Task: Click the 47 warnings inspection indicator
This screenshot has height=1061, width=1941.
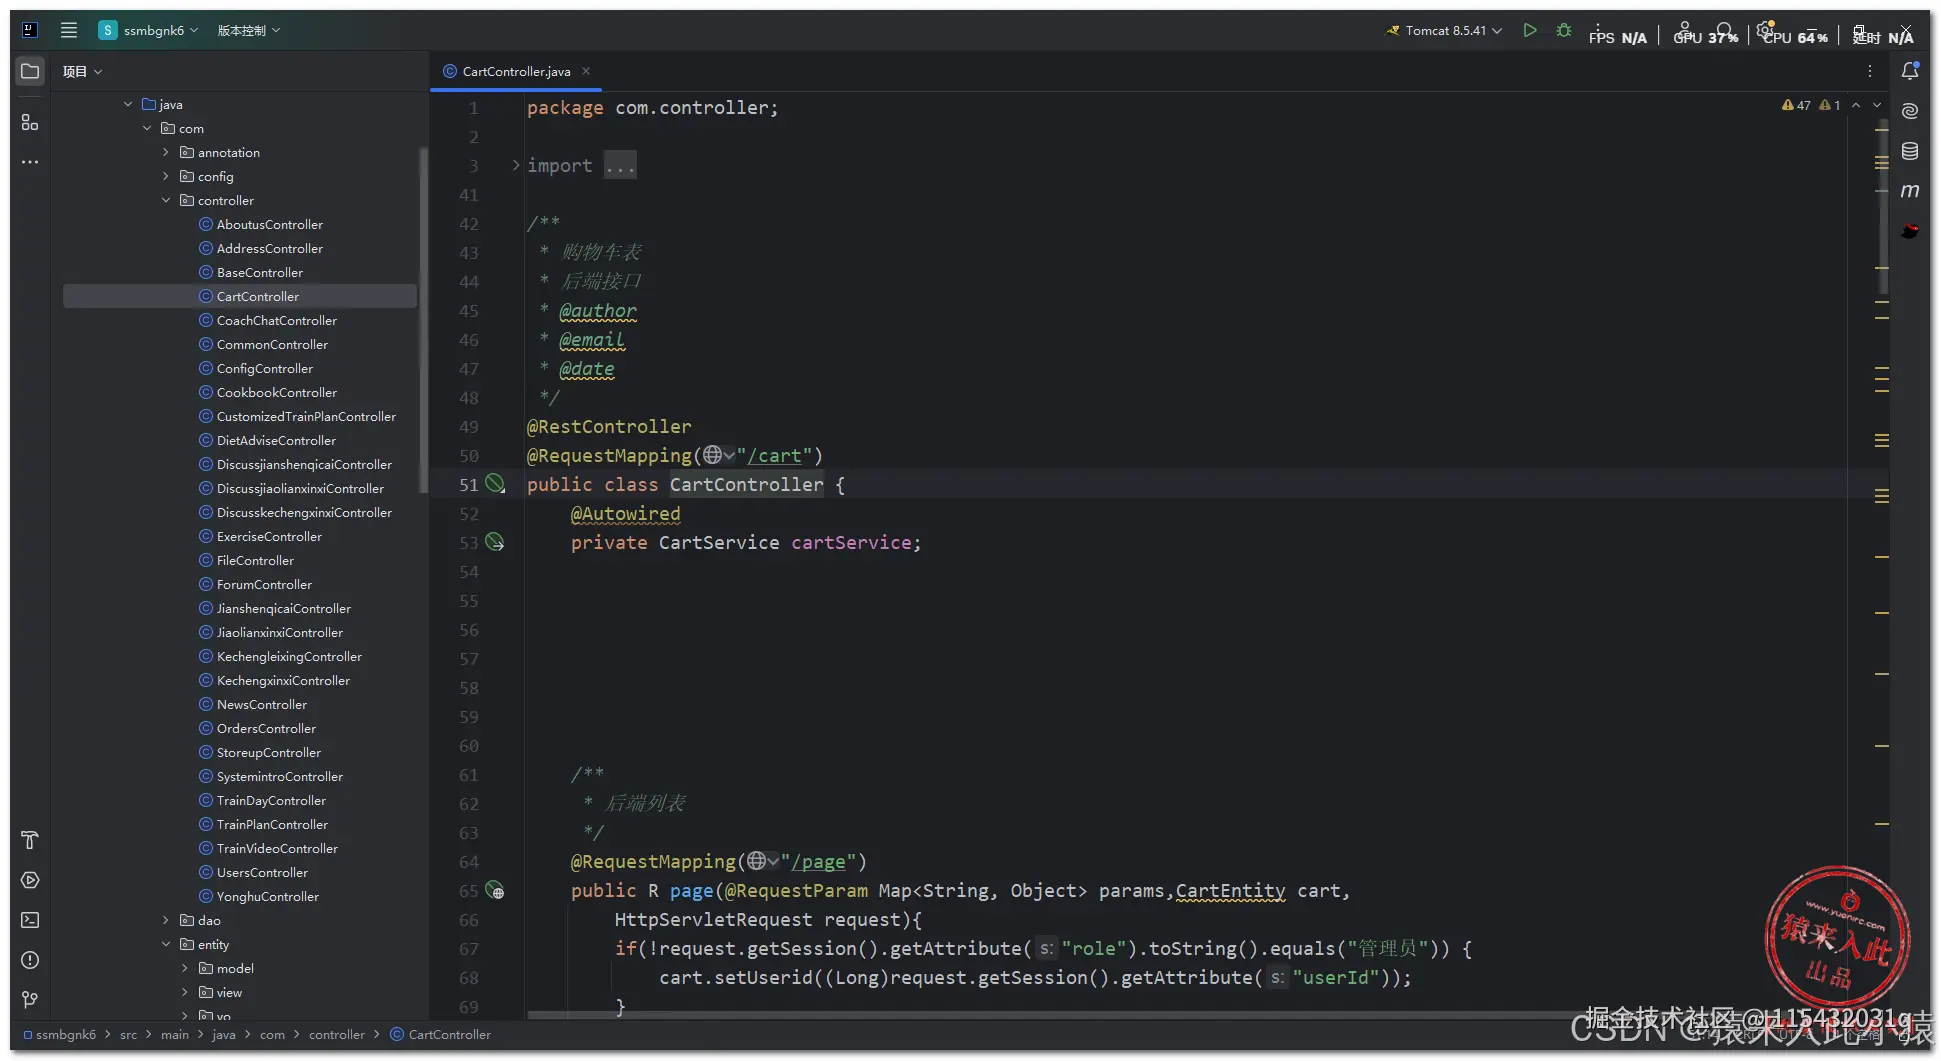Action: pos(1797,105)
